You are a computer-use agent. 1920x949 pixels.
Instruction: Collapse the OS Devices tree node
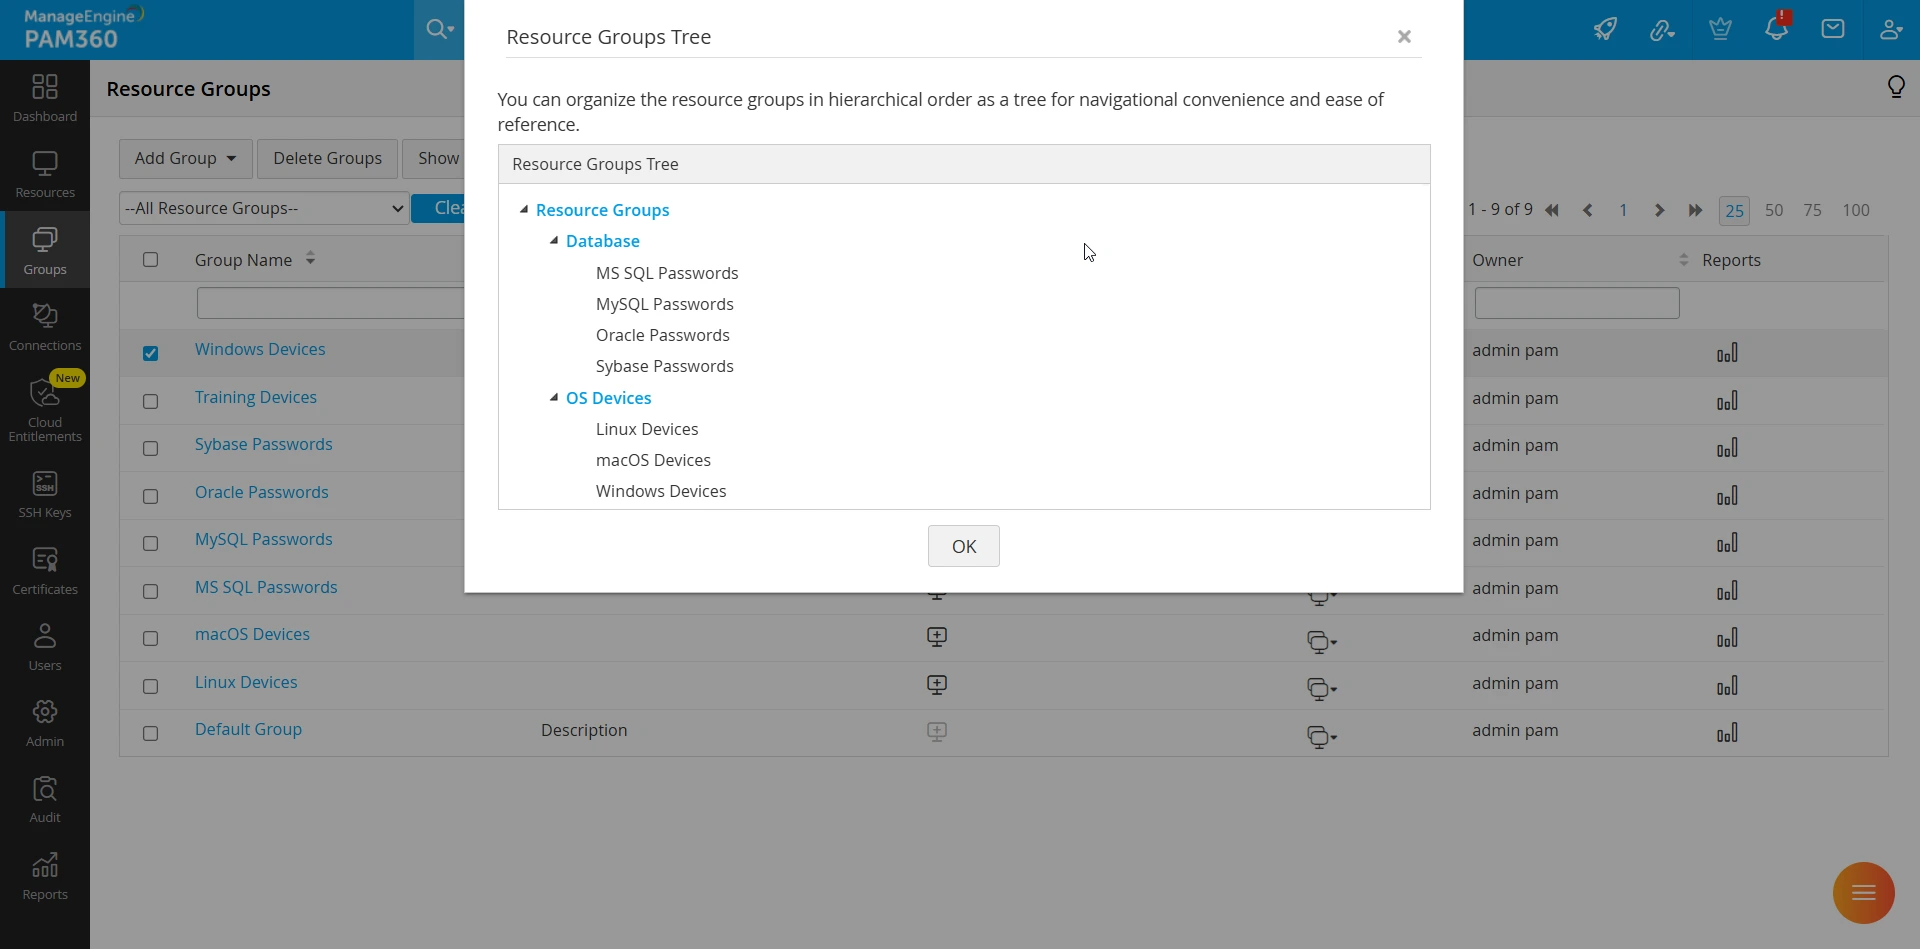[x=554, y=398]
